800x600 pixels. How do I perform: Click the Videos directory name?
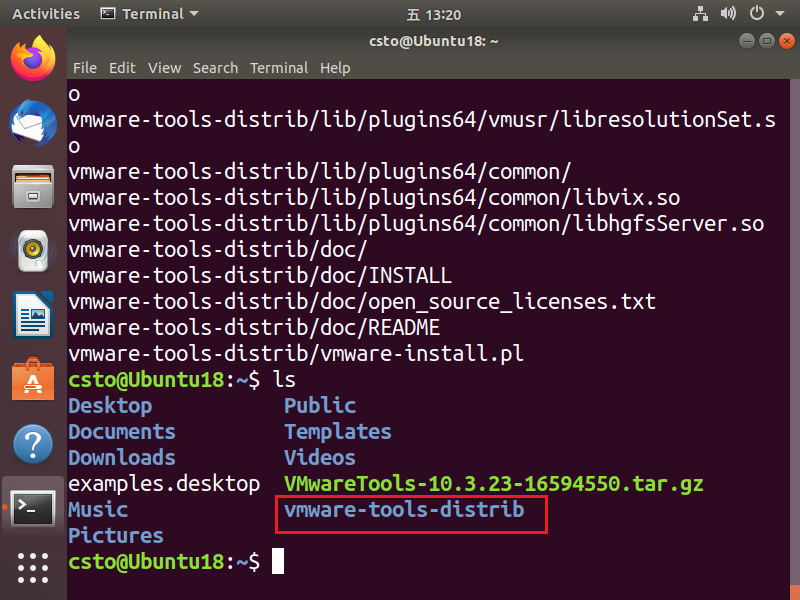[319, 458]
